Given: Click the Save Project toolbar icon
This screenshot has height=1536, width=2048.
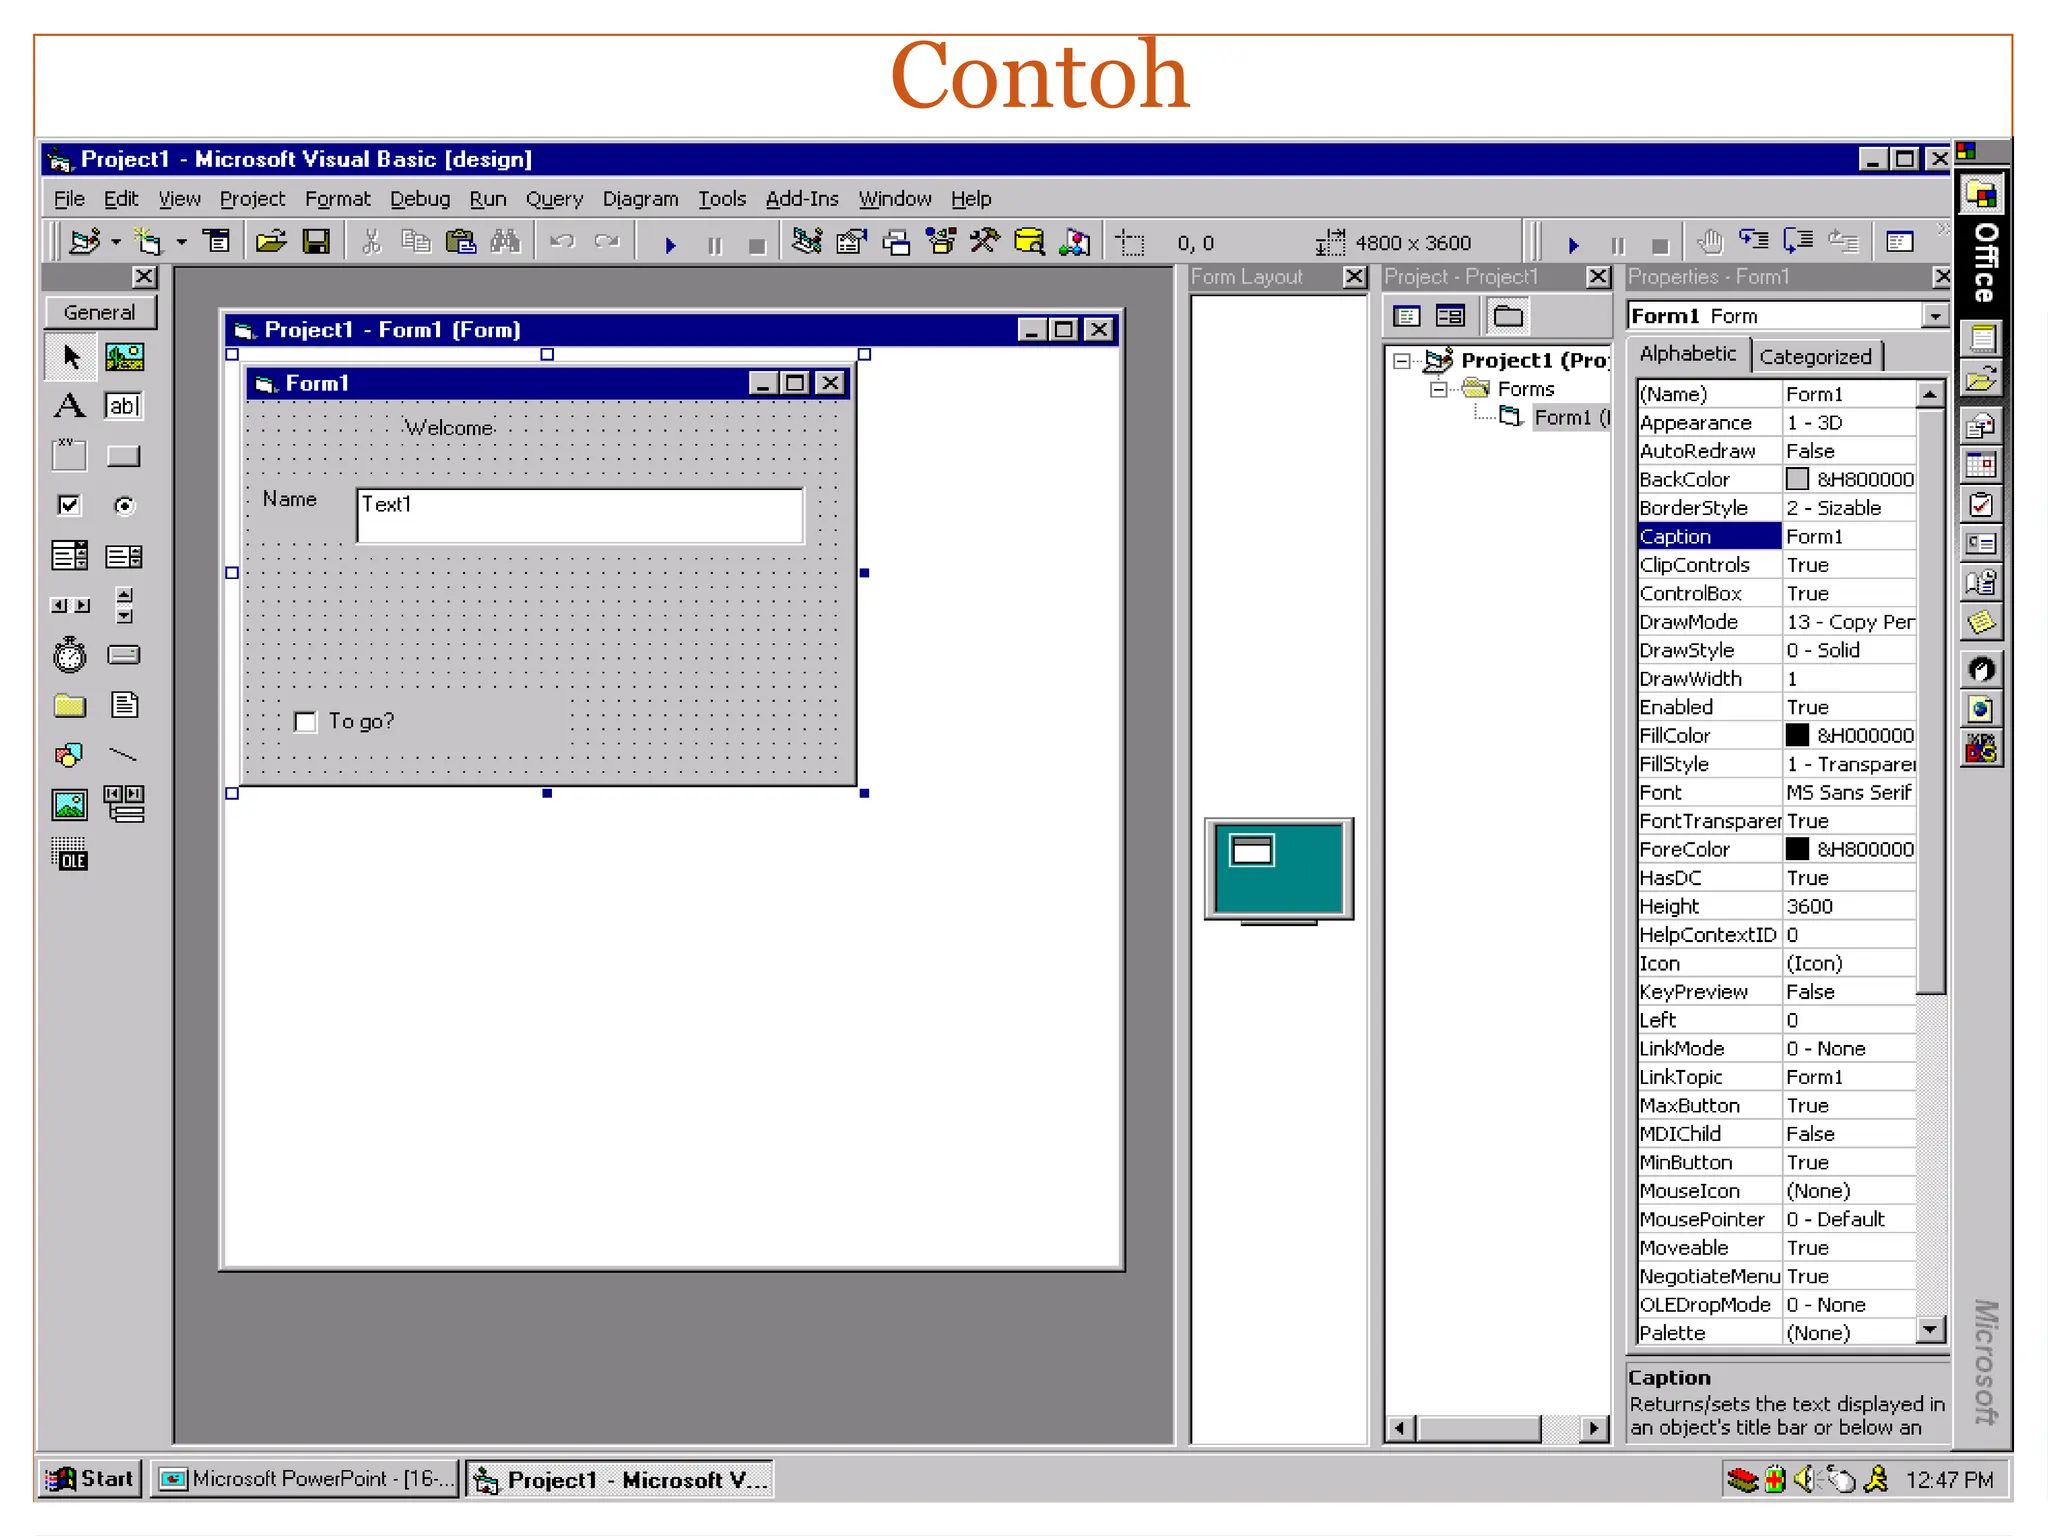Looking at the screenshot, I should click(316, 242).
